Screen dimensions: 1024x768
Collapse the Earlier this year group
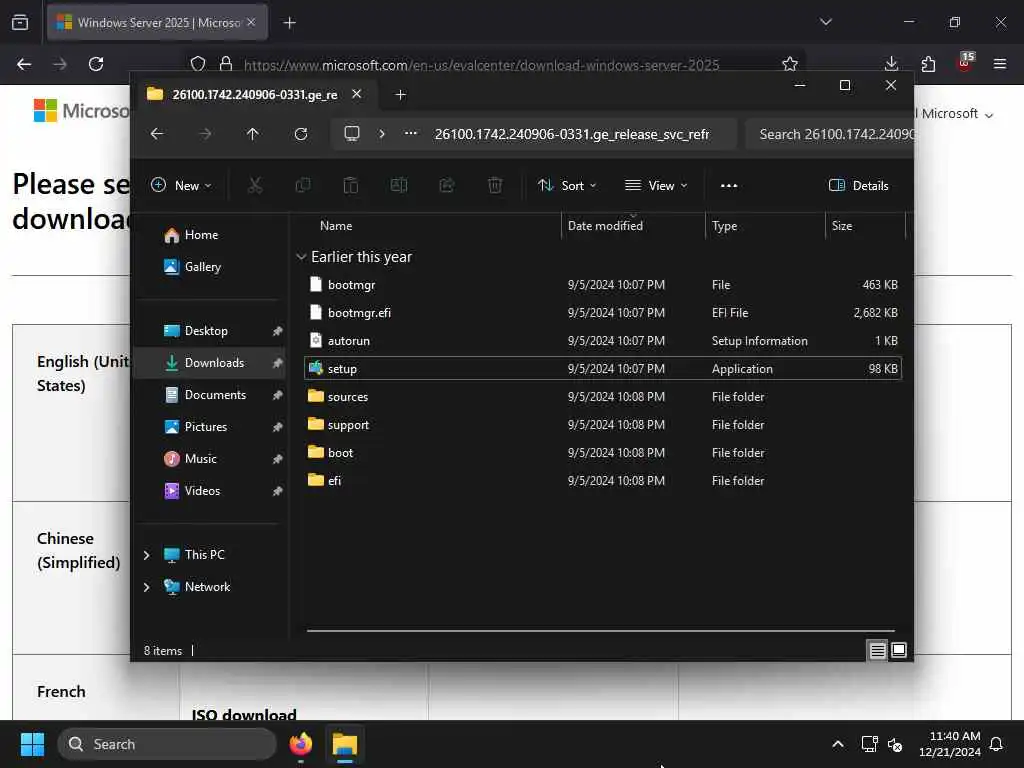[x=301, y=257]
